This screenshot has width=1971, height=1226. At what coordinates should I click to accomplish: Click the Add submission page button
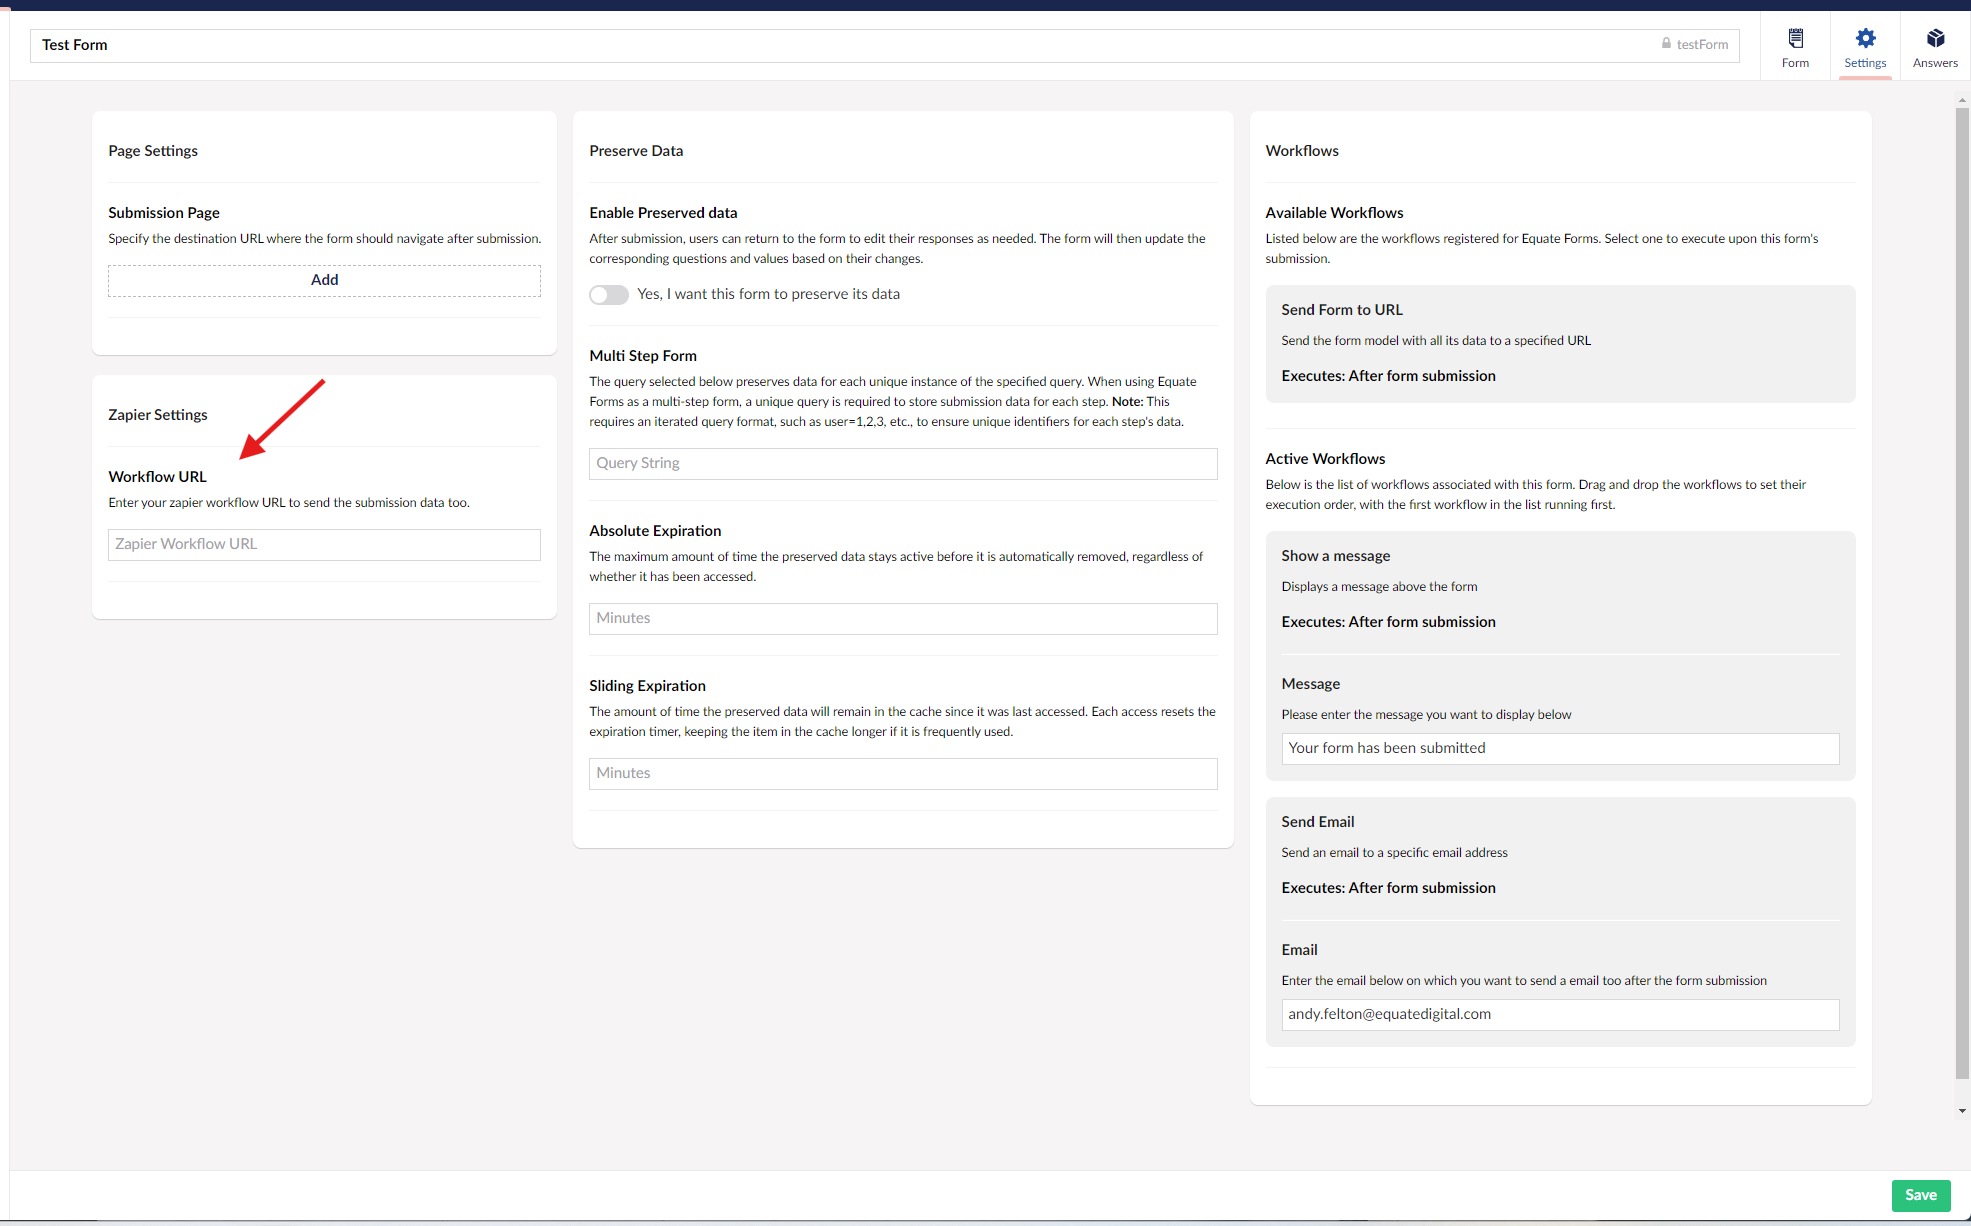324,280
